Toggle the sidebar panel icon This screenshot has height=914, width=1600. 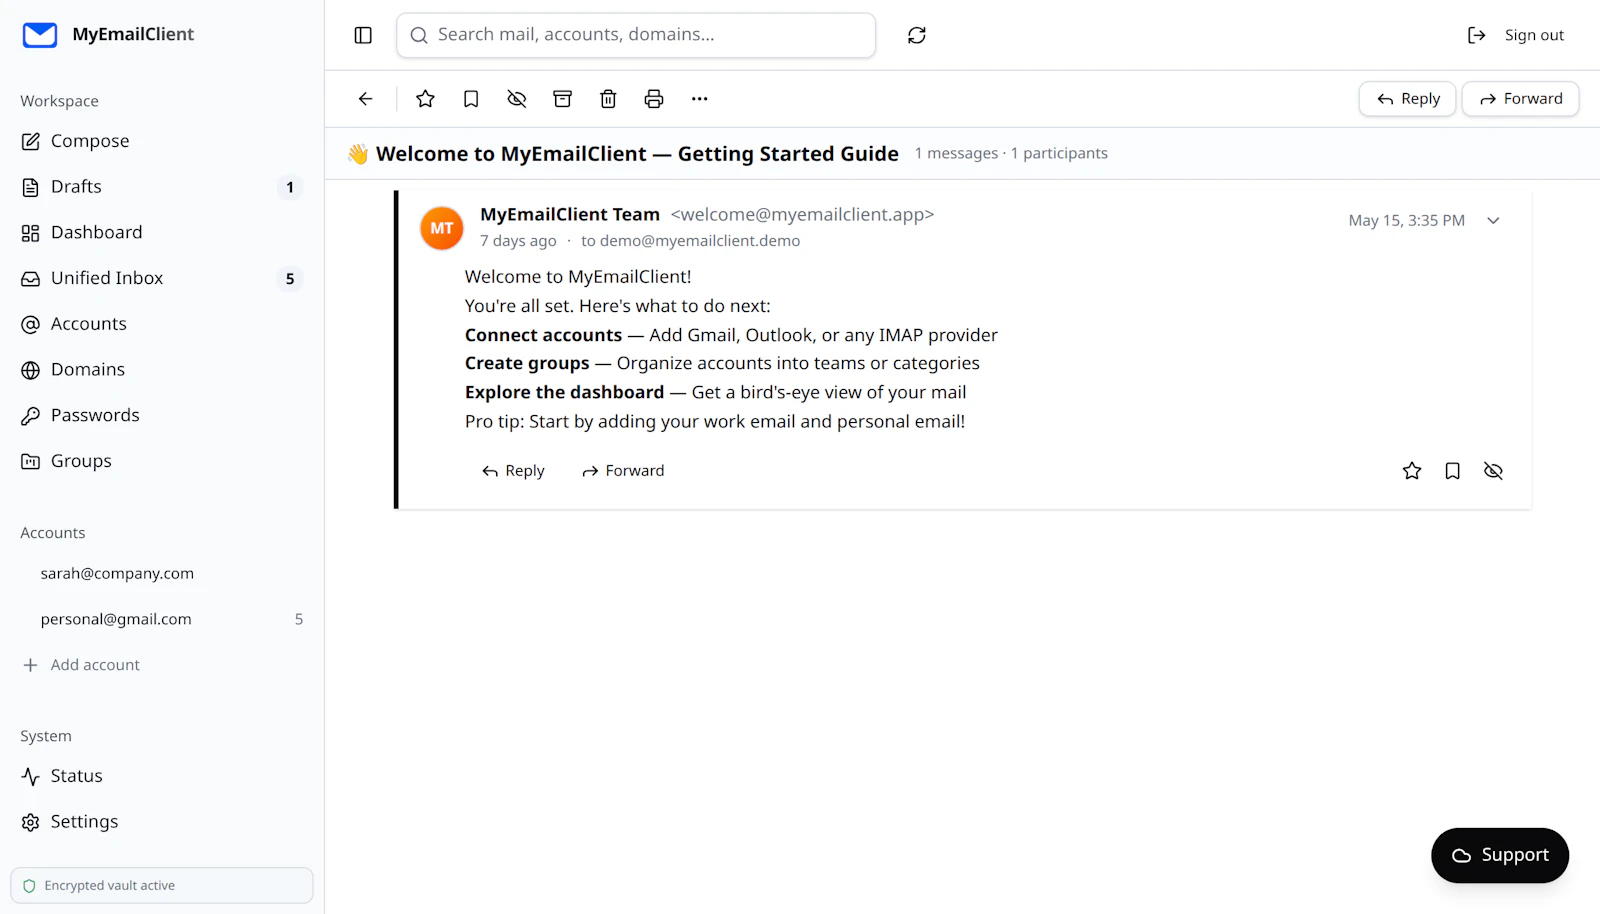[363, 35]
